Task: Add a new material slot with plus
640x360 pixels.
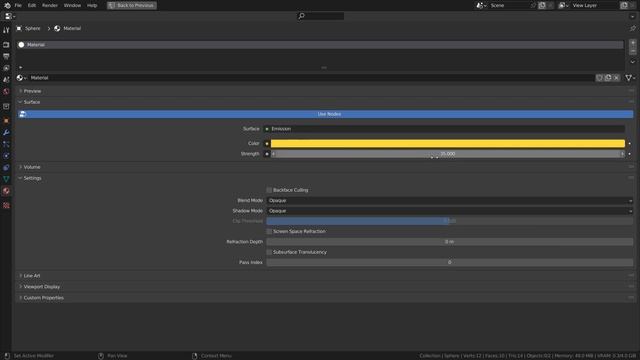Action: [633, 42]
